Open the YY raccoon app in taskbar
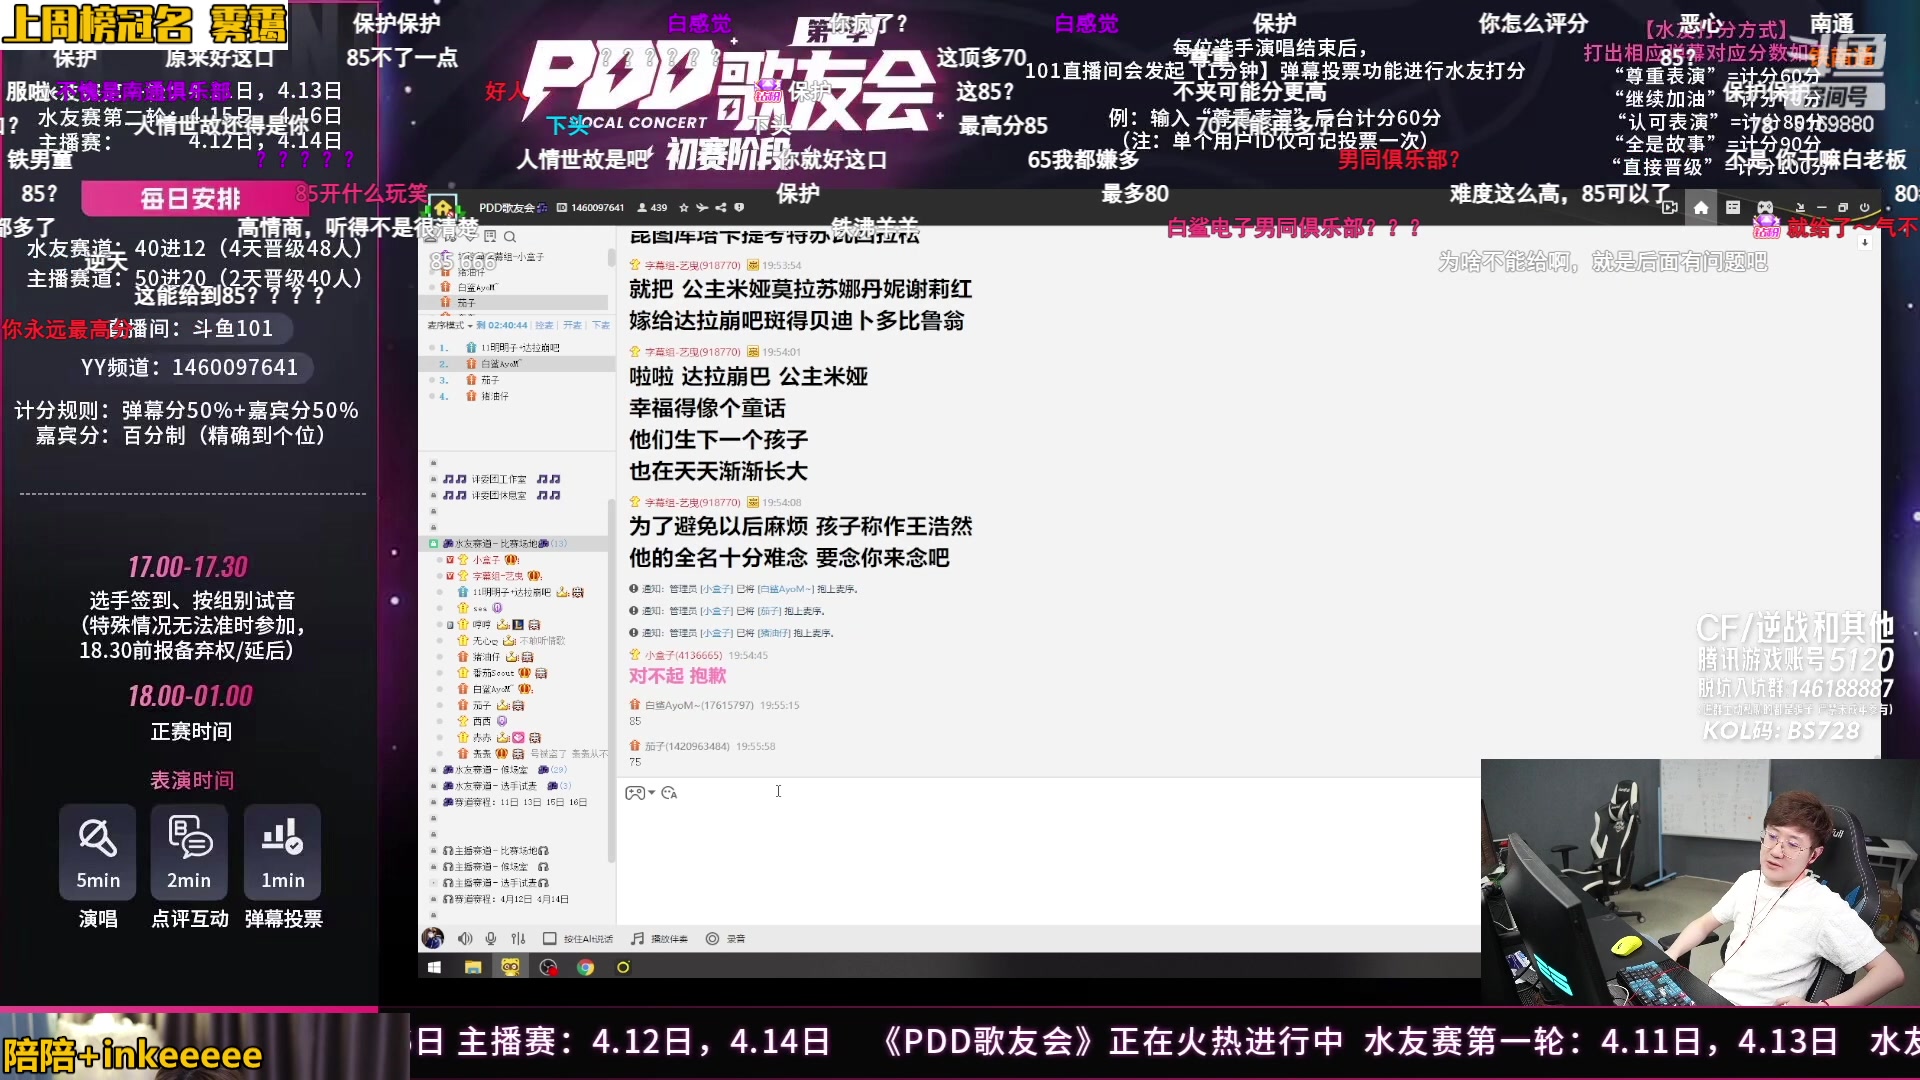 tap(510, 967)
